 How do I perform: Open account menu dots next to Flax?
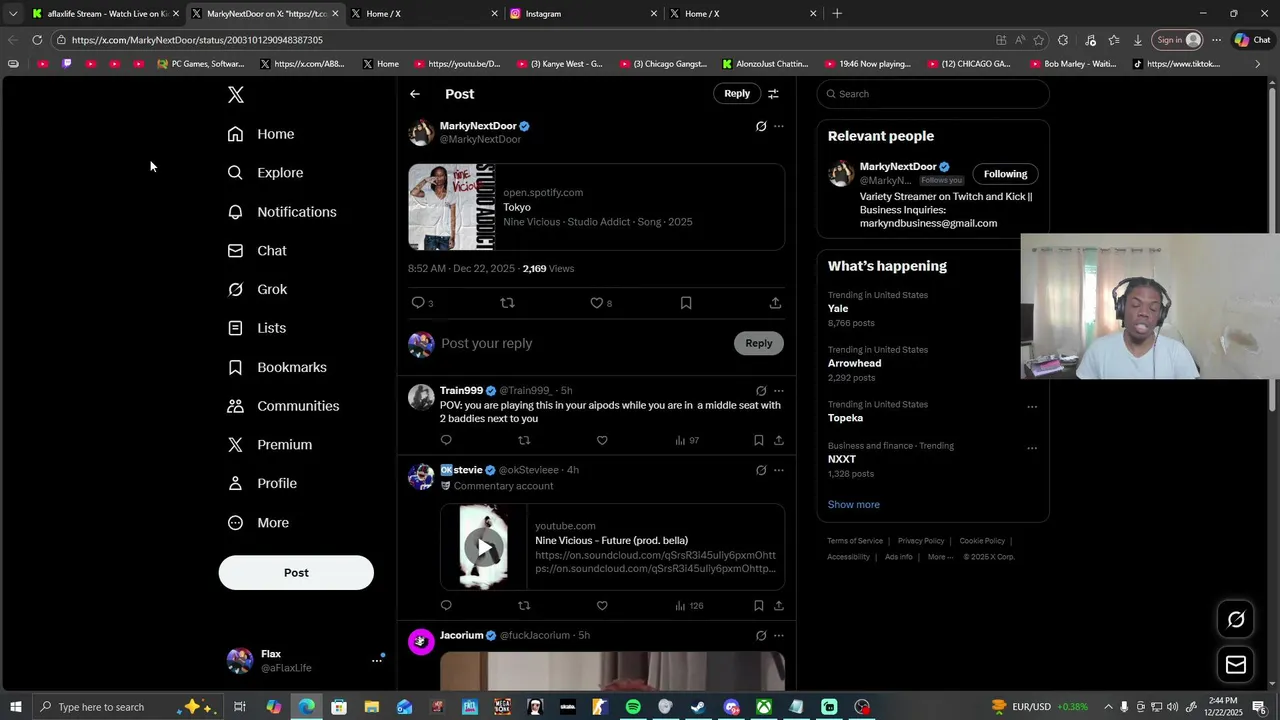(x=377, y=660)
